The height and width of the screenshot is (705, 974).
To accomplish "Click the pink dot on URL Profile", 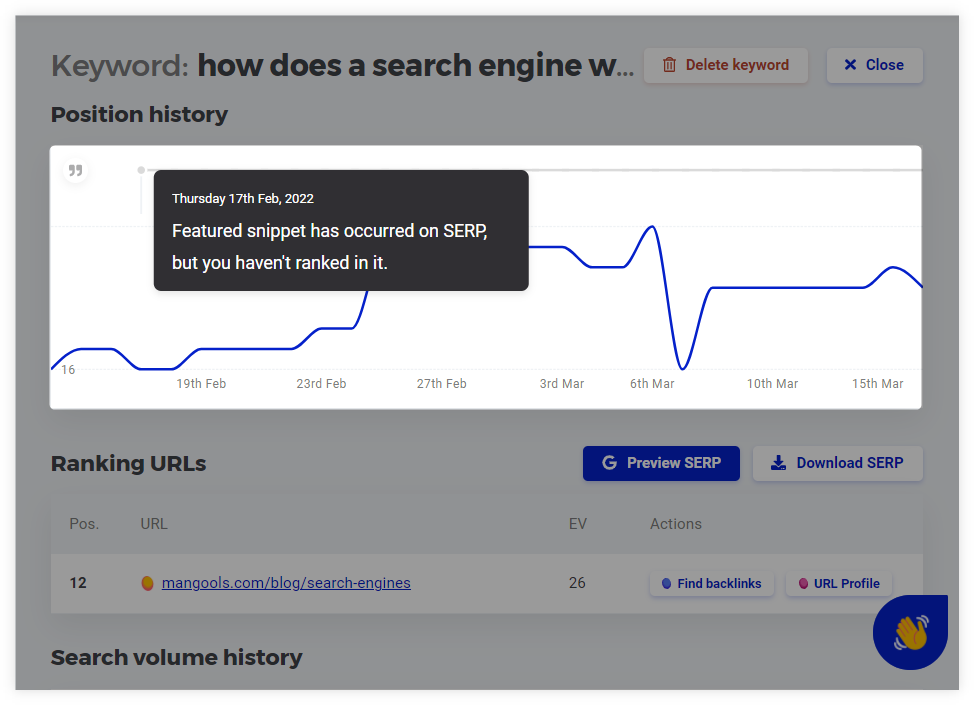I will 803,584.
